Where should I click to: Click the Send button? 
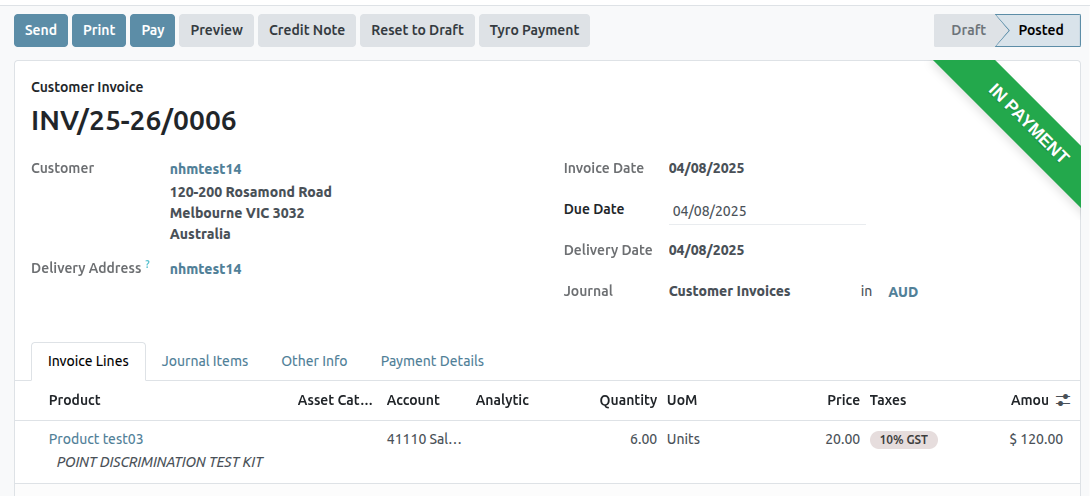pos(41,30)
